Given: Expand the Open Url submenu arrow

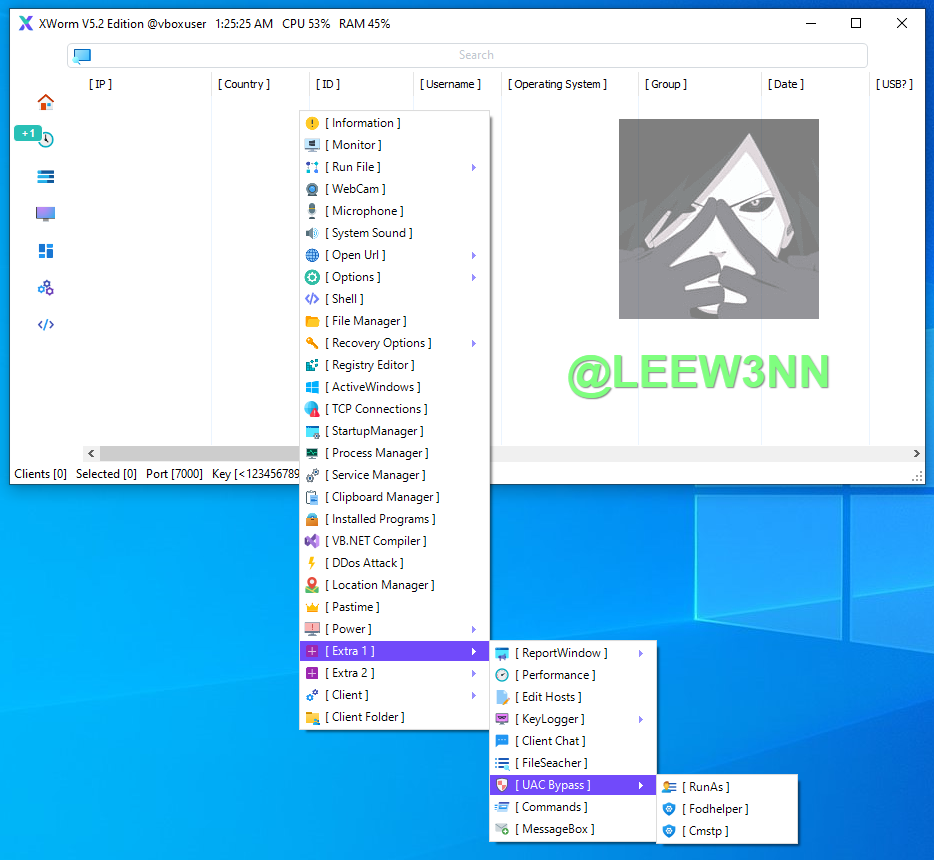Looking at the screenshot, I should (473, 255).
